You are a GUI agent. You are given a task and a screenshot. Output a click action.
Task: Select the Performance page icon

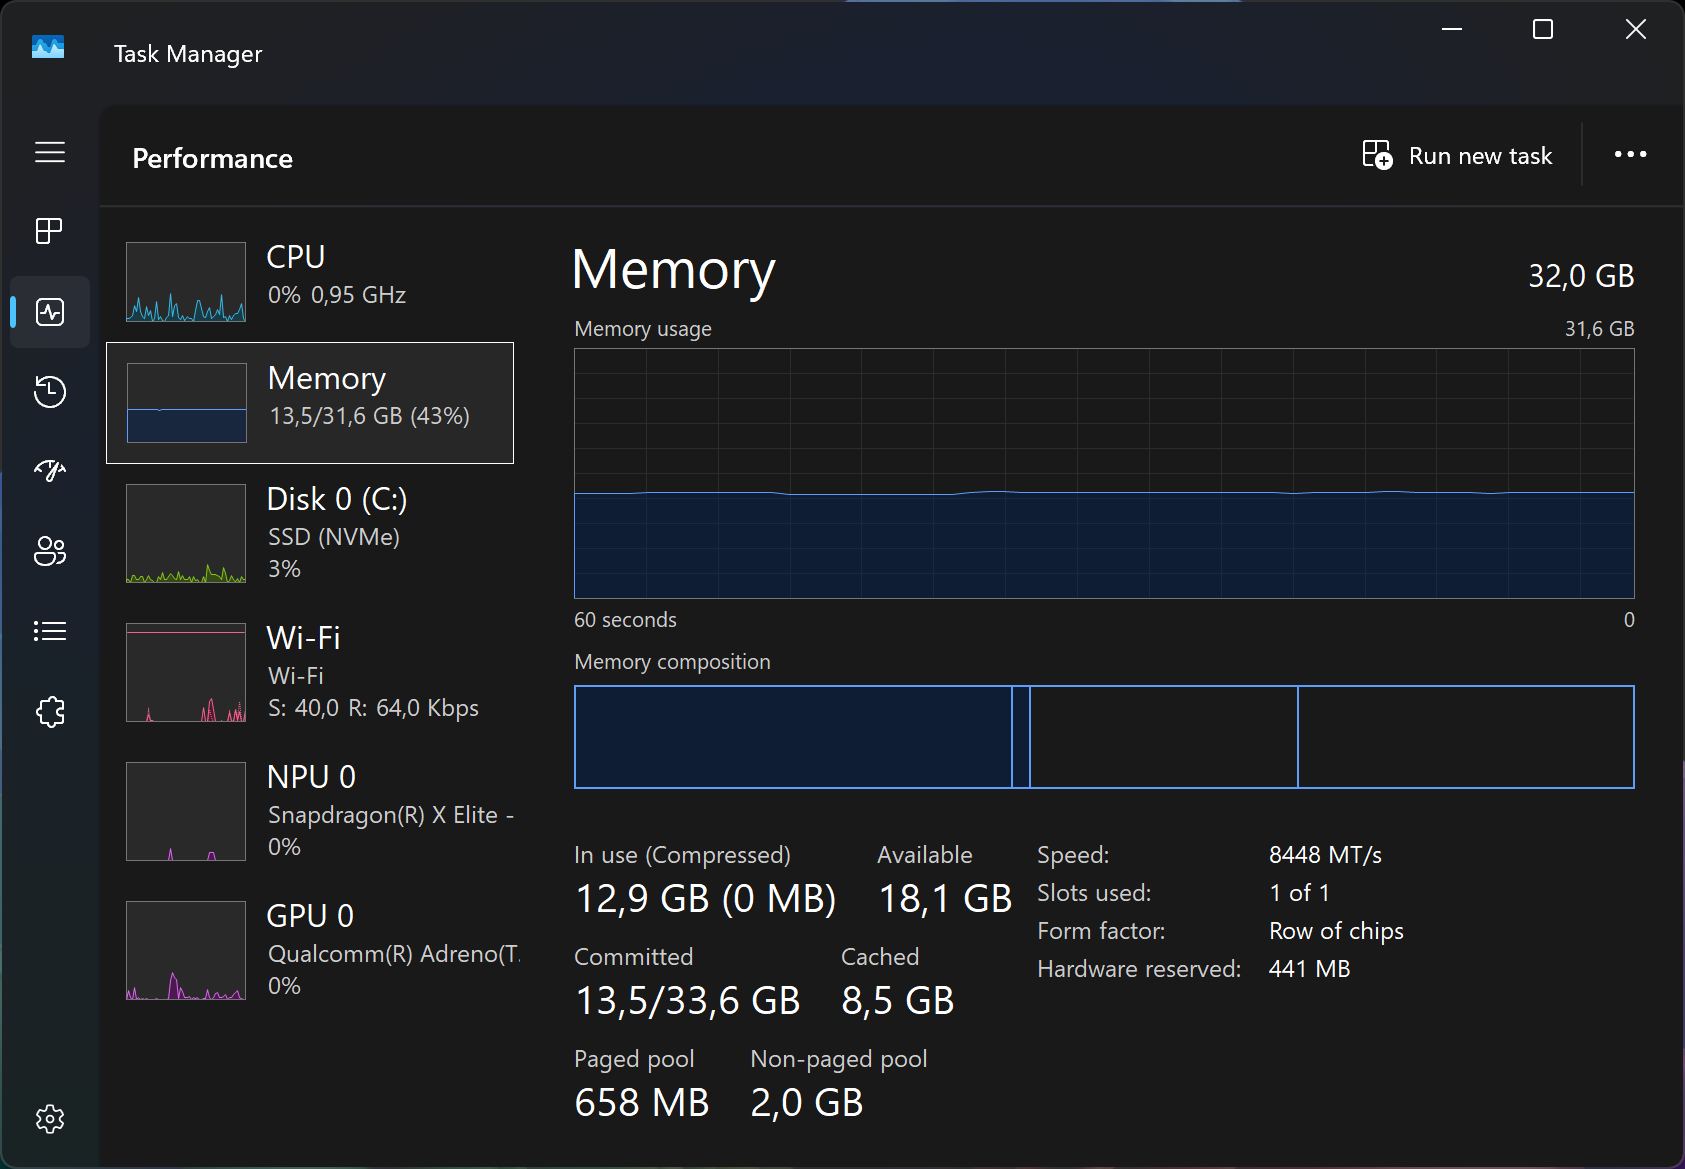50,312
